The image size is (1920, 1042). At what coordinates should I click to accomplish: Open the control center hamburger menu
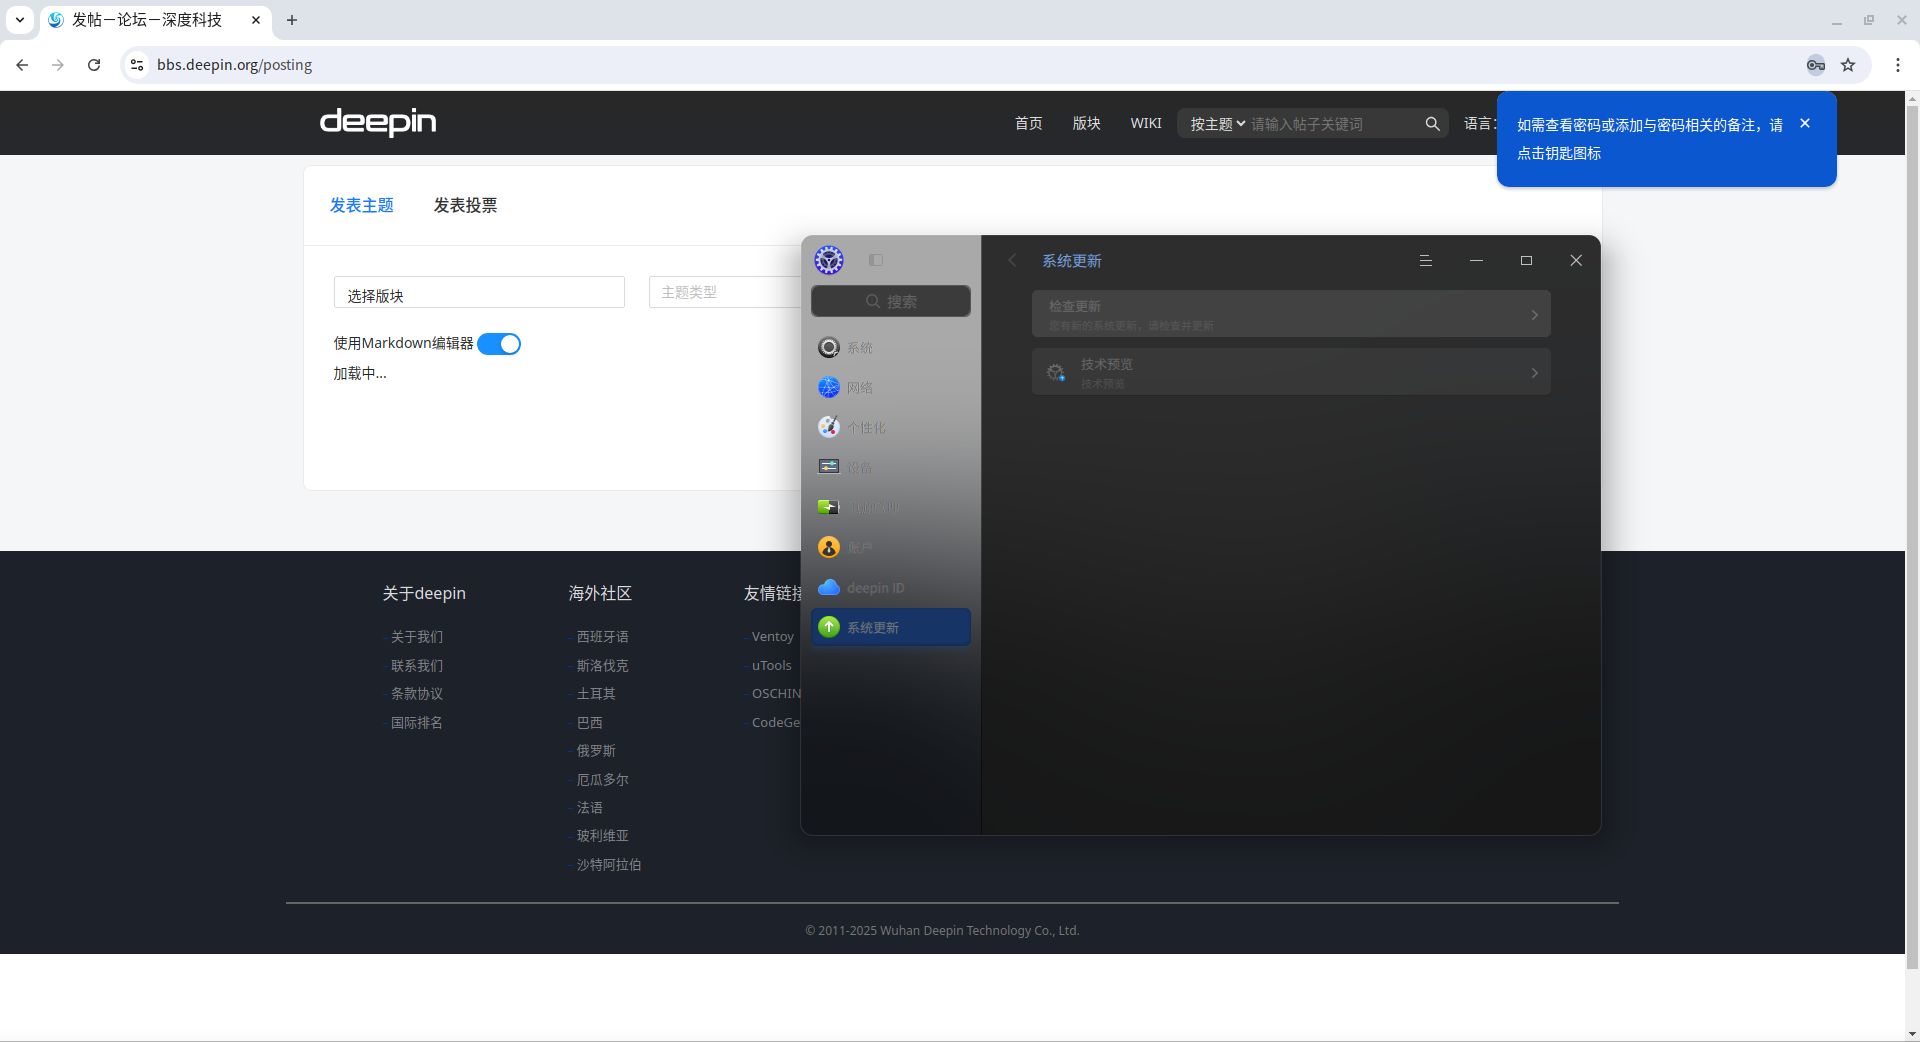coord(1426,260)
